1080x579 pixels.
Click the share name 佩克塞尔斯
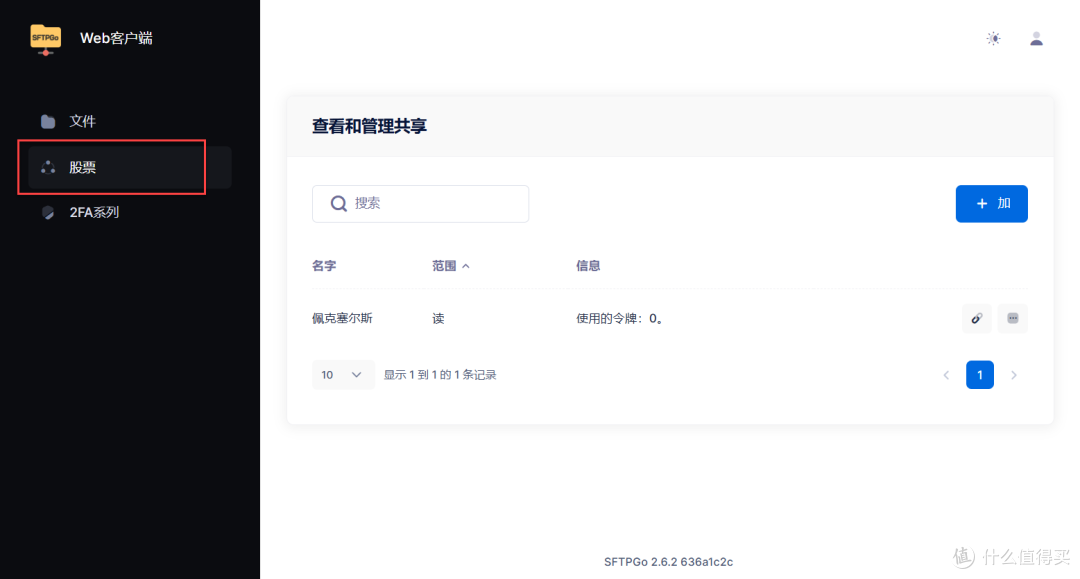(342, 318)
